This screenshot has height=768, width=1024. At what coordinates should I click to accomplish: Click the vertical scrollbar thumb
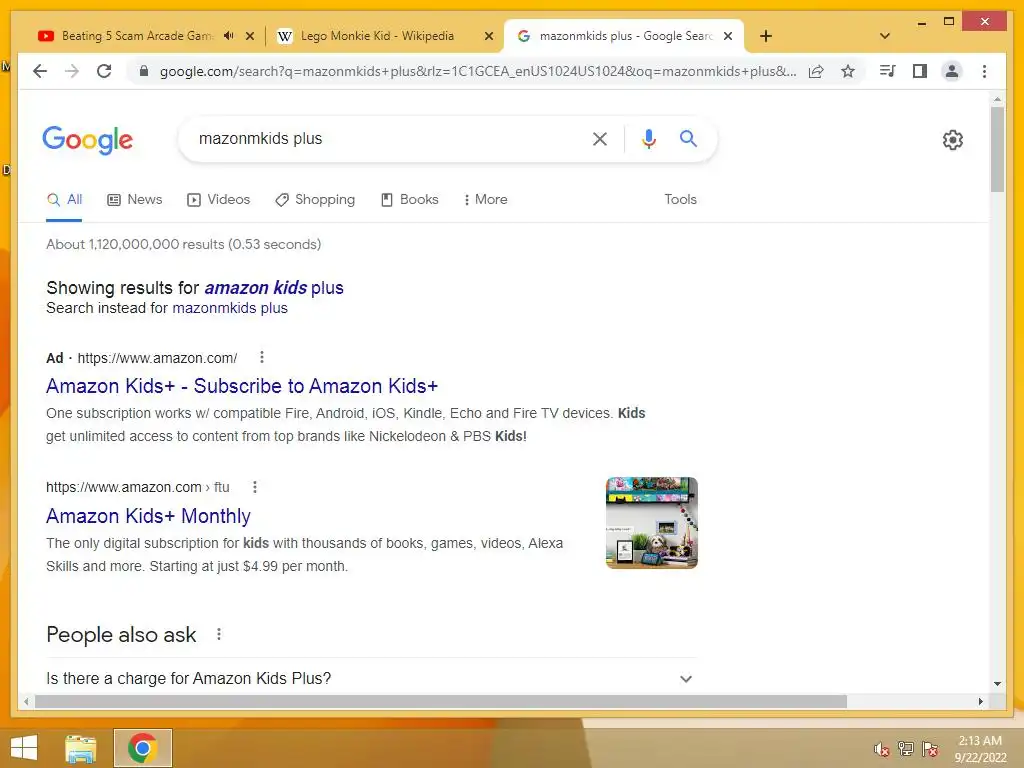click(997, 150)
